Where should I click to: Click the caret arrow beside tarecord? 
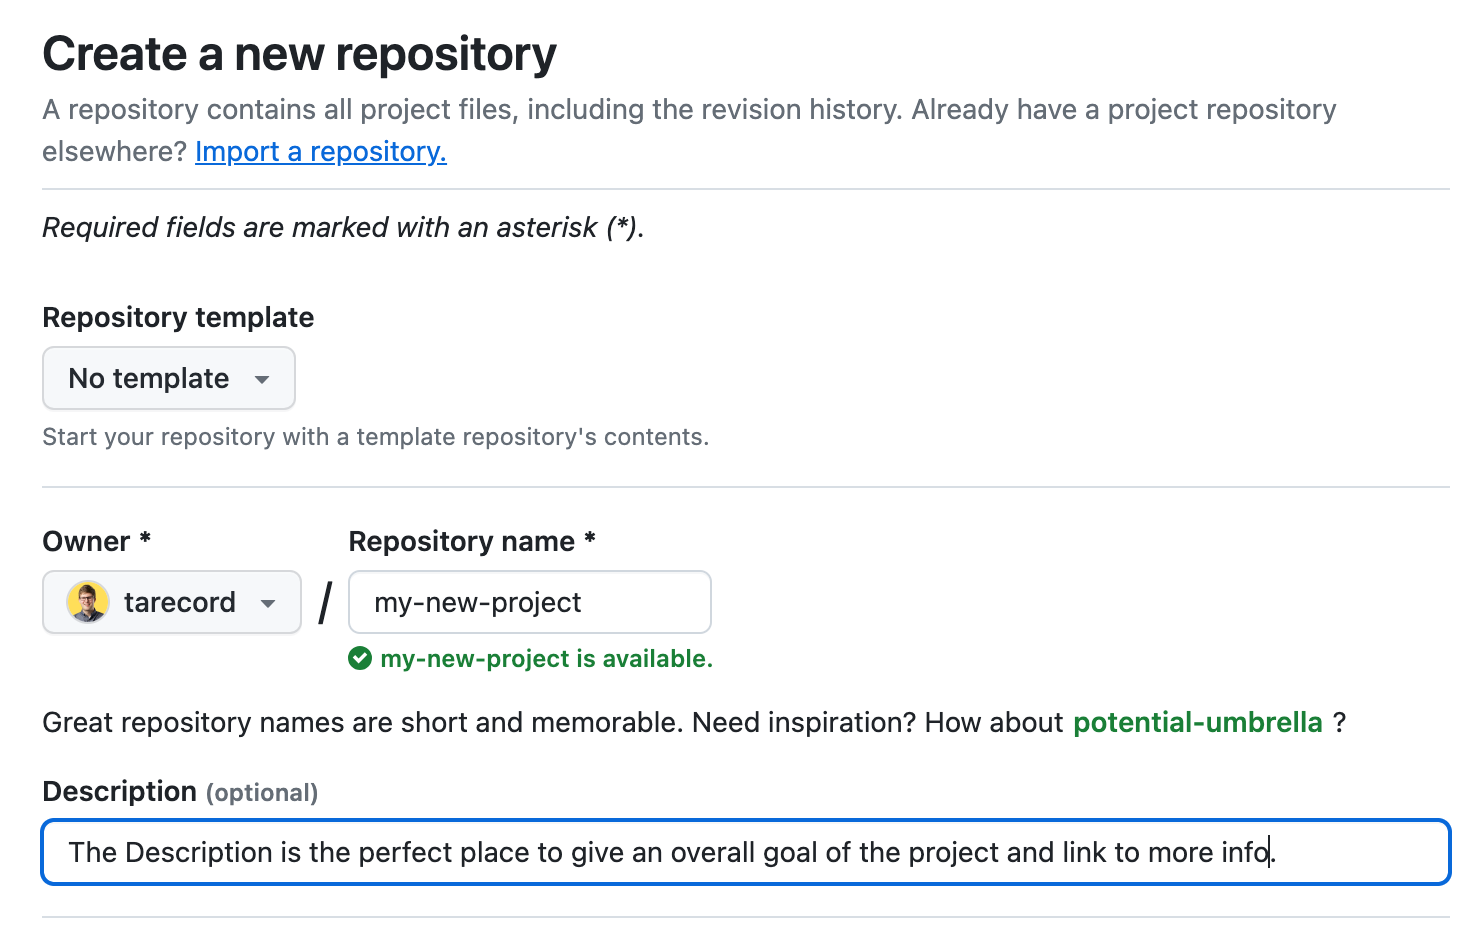pyautogui.click(x=268, y=603)
